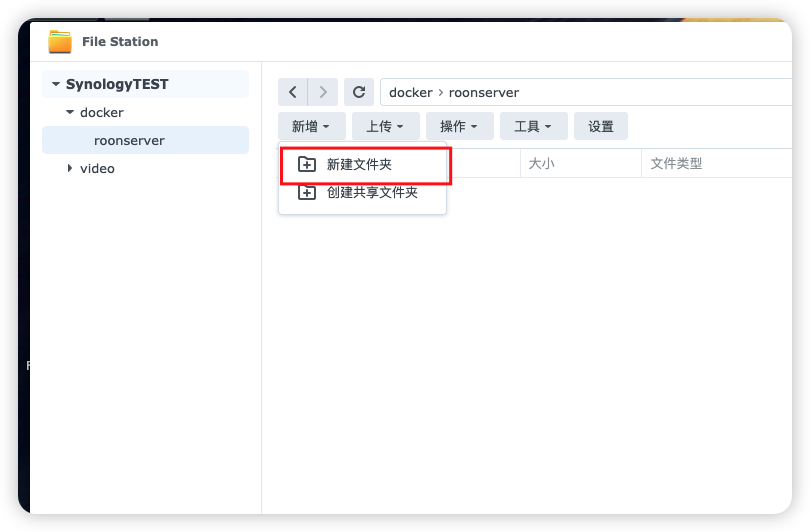Sort by the 文件类型 column header
This screenshot has height=532, width=810.
point(676,163)
